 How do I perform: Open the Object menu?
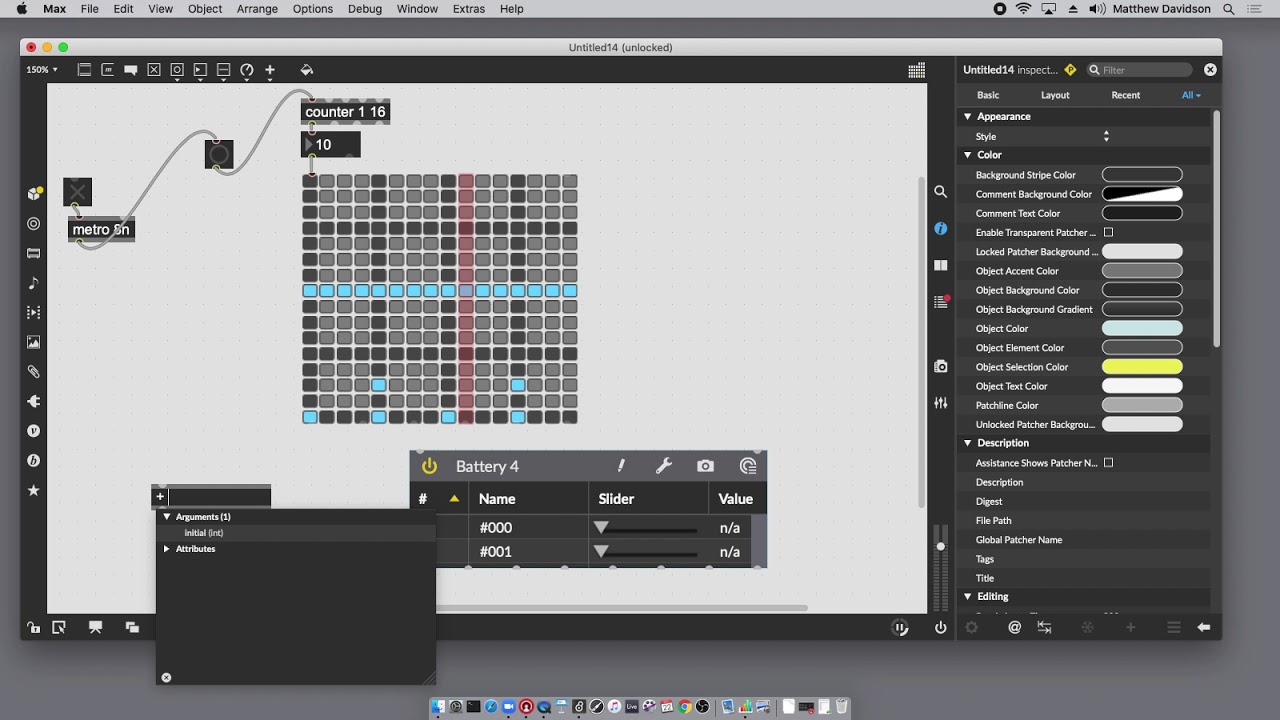pyautogui.click(x=205, y=9)
